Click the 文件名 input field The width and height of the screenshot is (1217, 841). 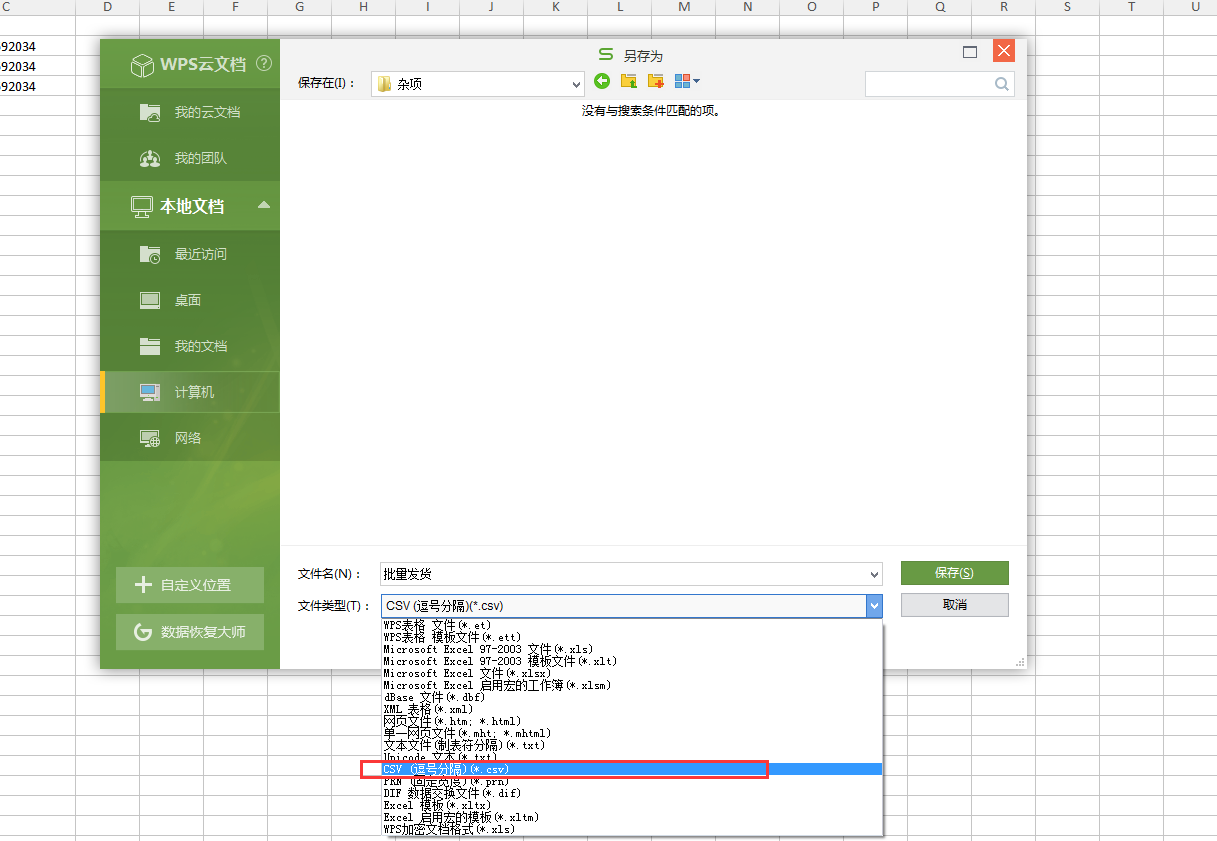pos(620,574)
